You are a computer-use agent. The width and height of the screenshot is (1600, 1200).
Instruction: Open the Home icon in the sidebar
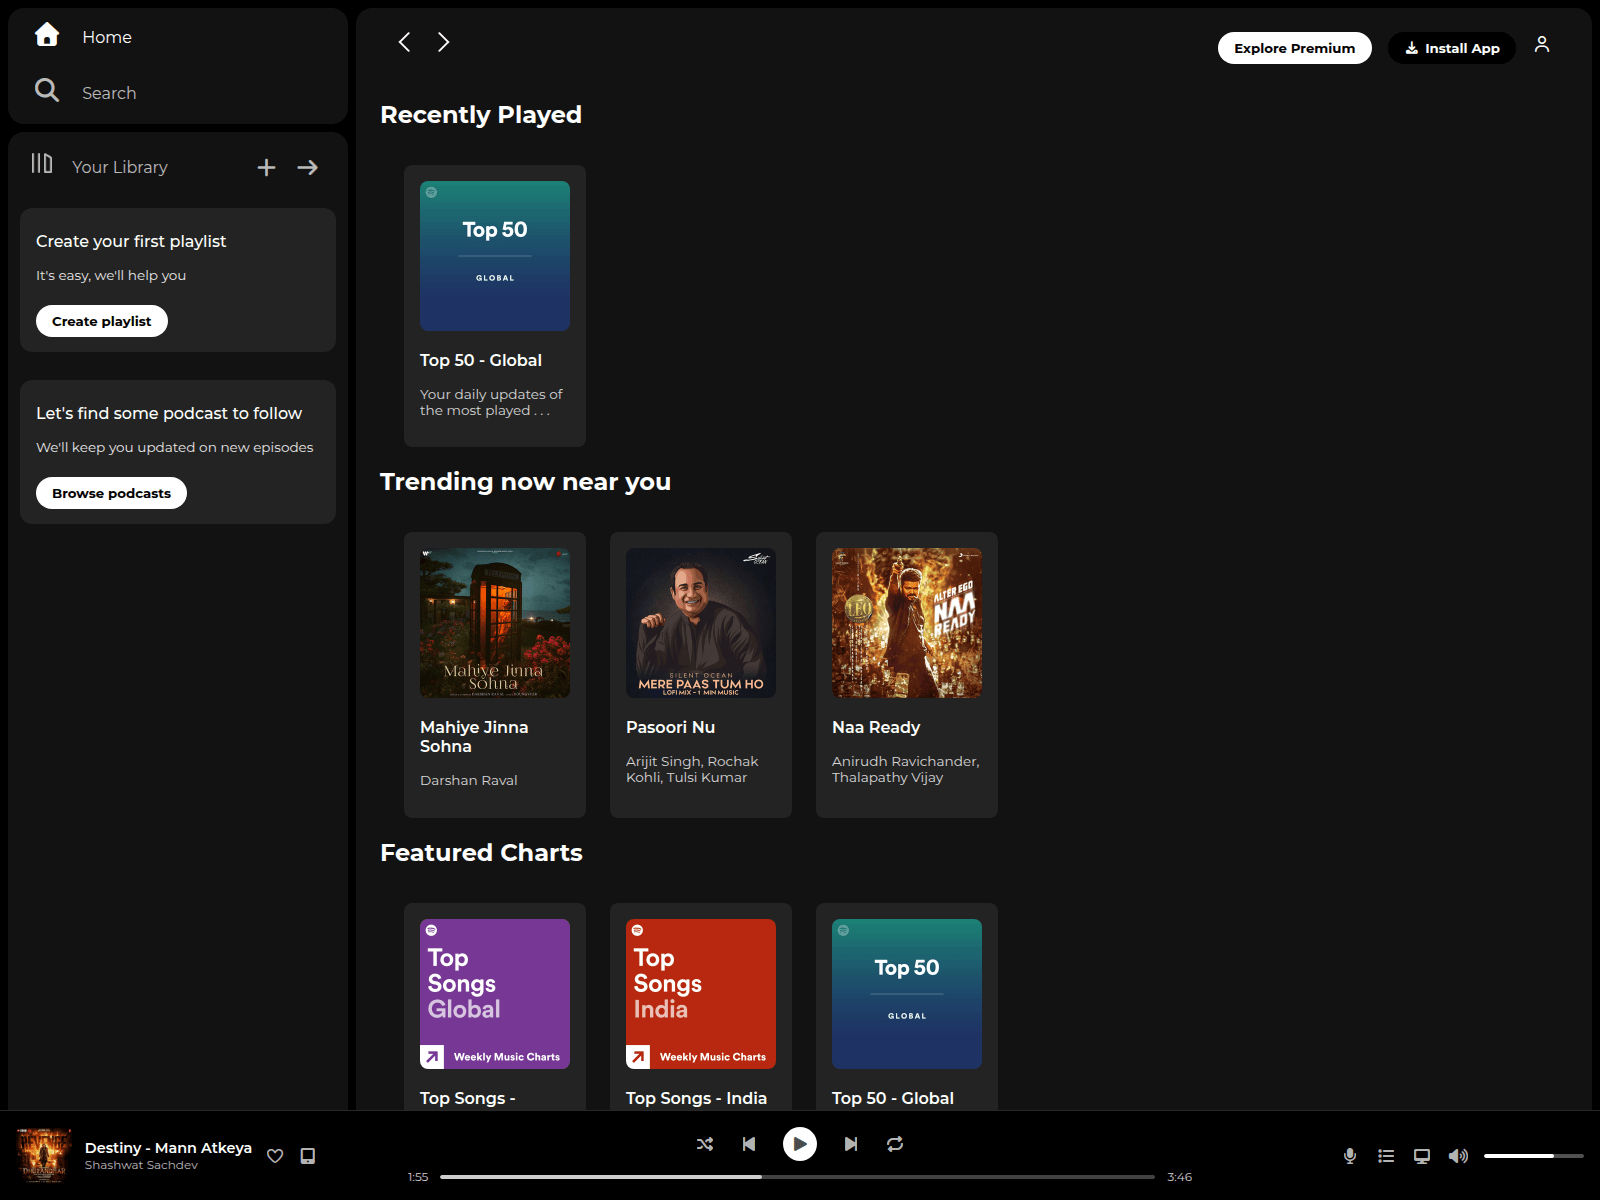point(47,35)
